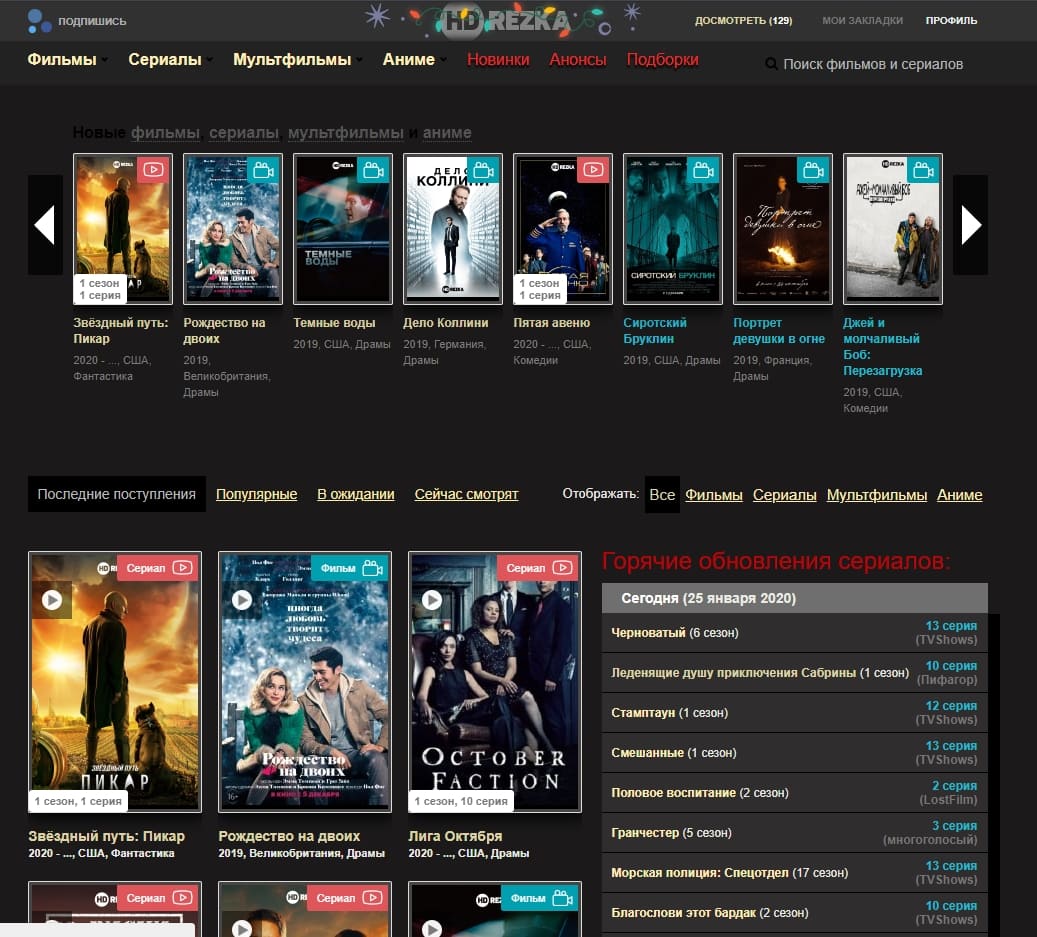Click social network icon beside Подпишись
The image size is (1037, 937).
coord(38,20)
